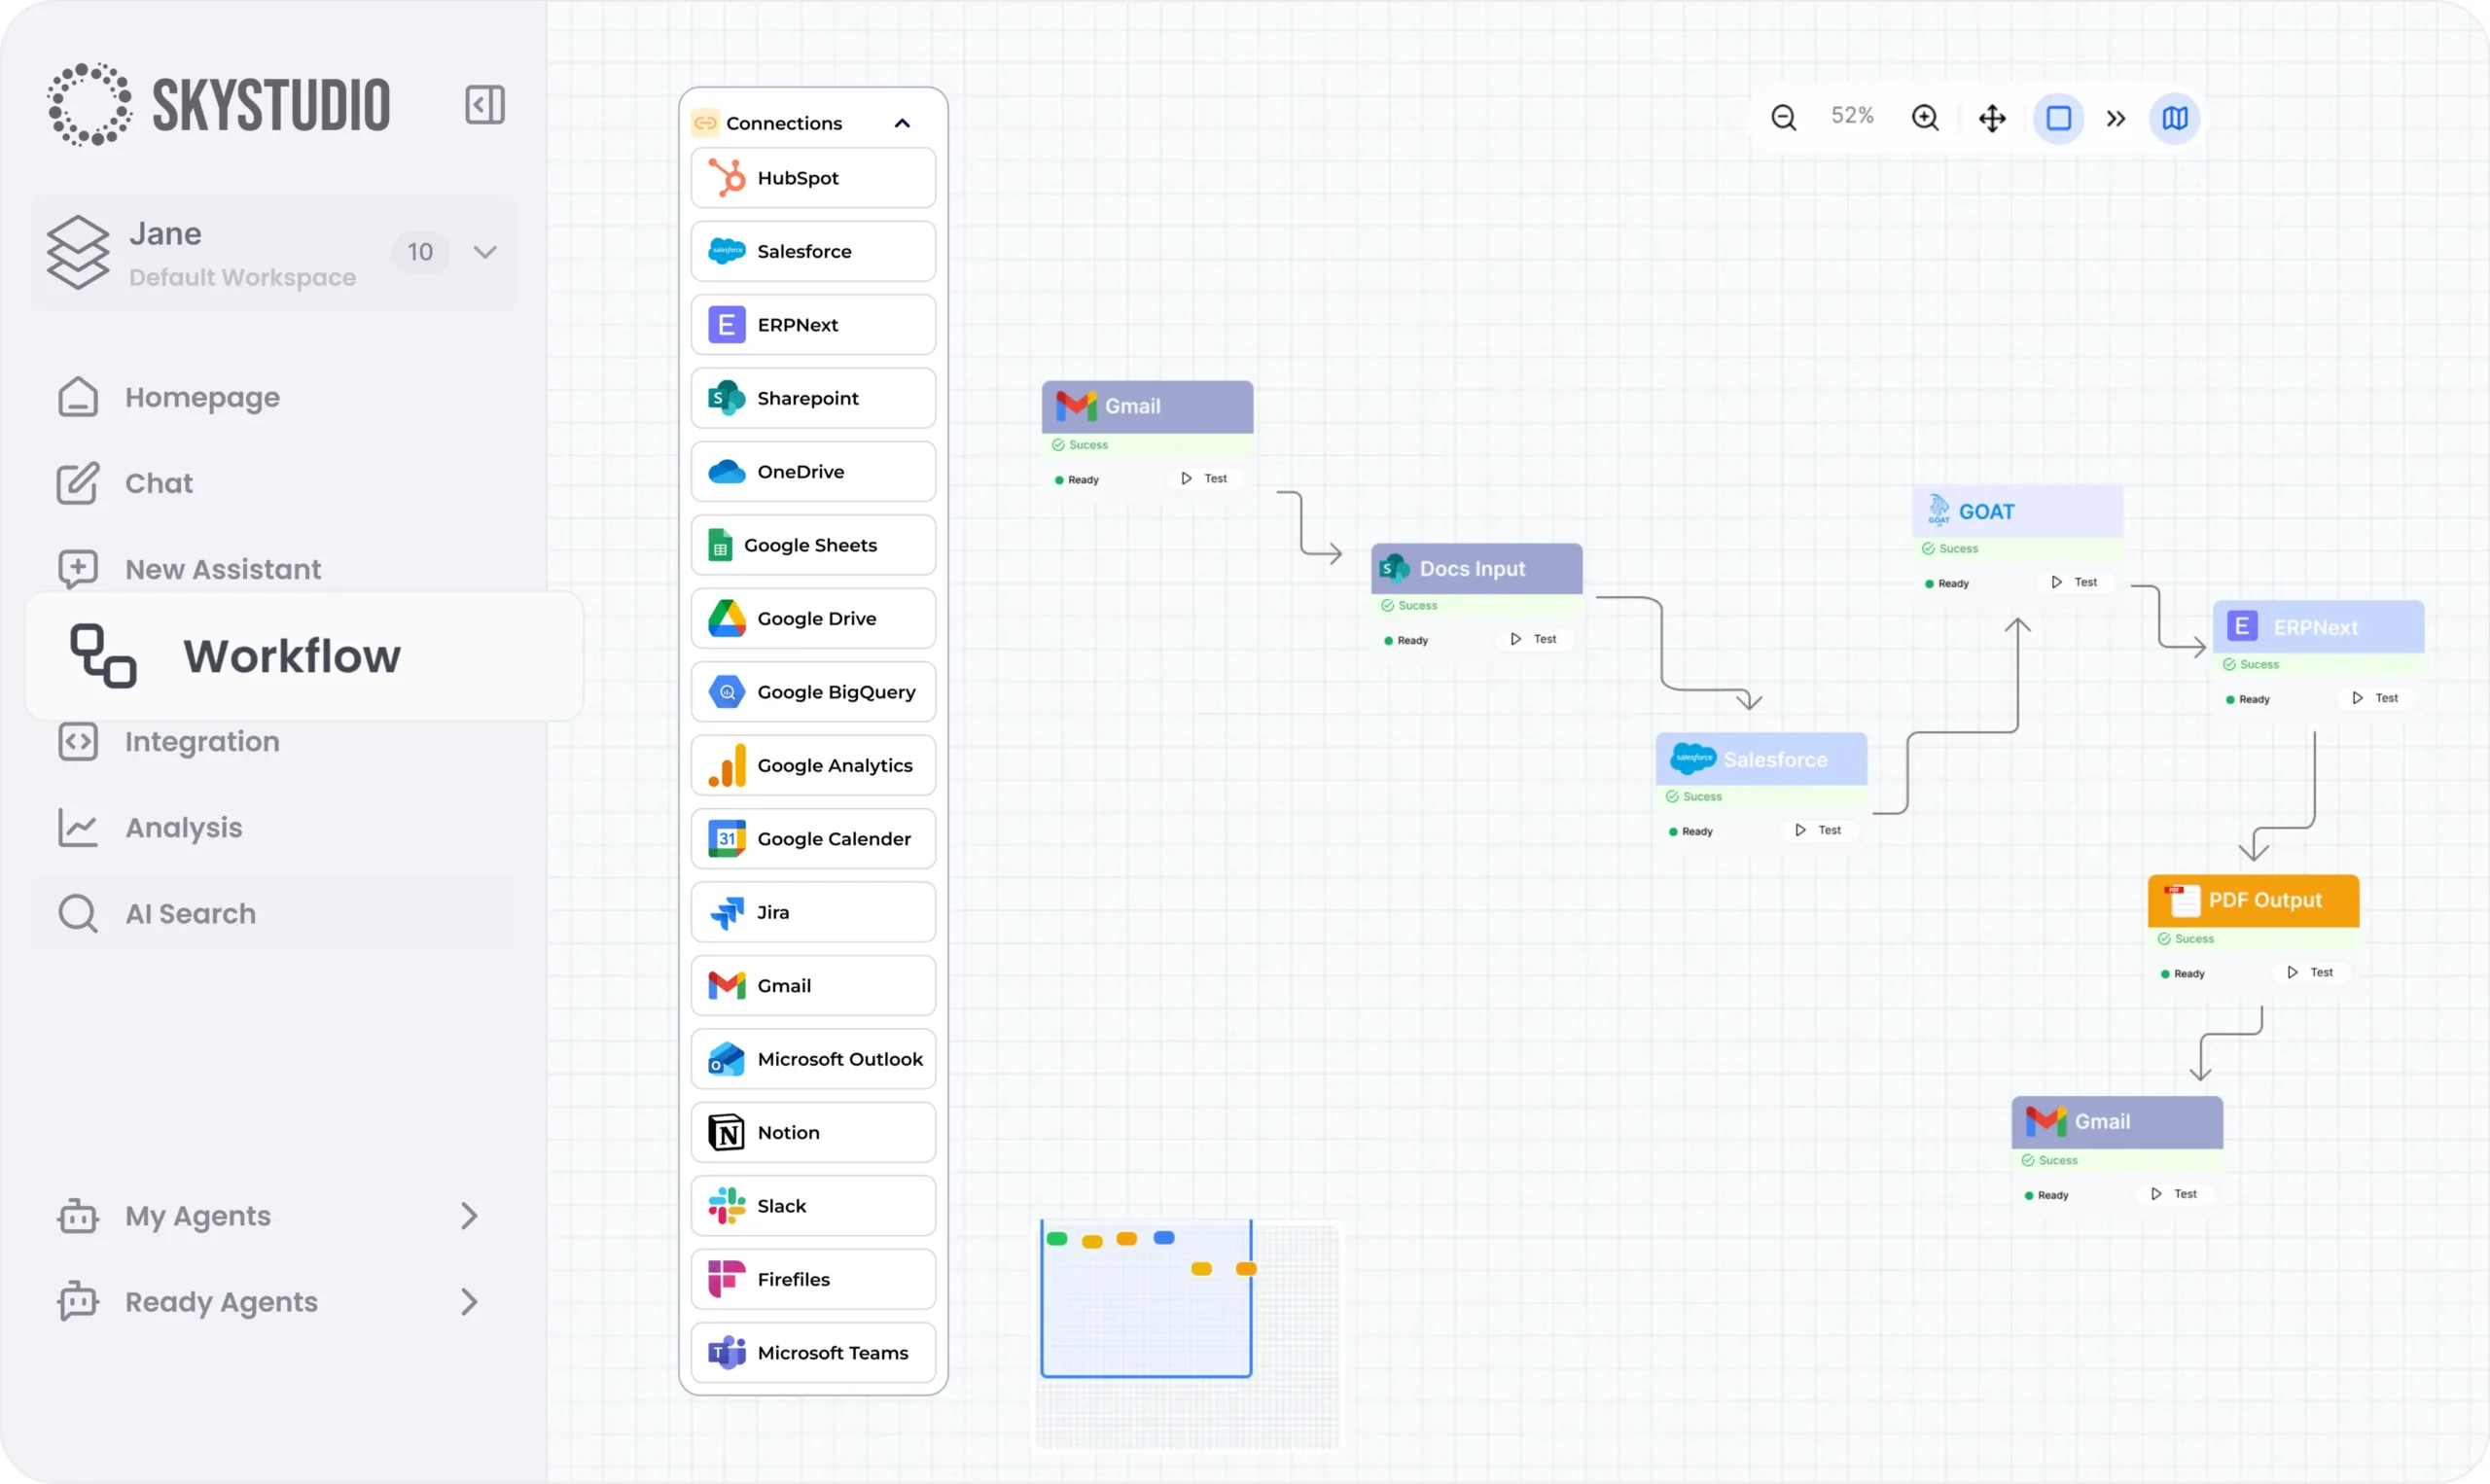Image resolution: width=2490 pixels, height=1484 pixels.
Task: Click the zoom out magnifier icon
Action: (x=1784, y=116)
